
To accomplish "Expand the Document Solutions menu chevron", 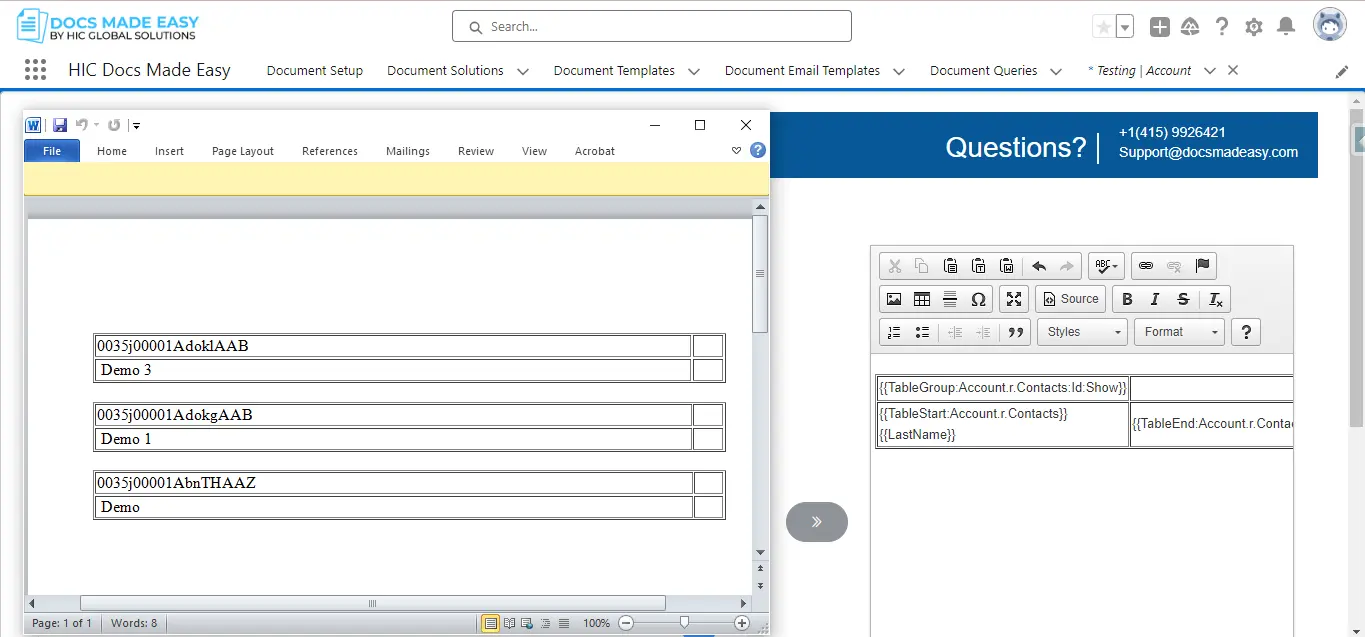I will pos(523,71).
